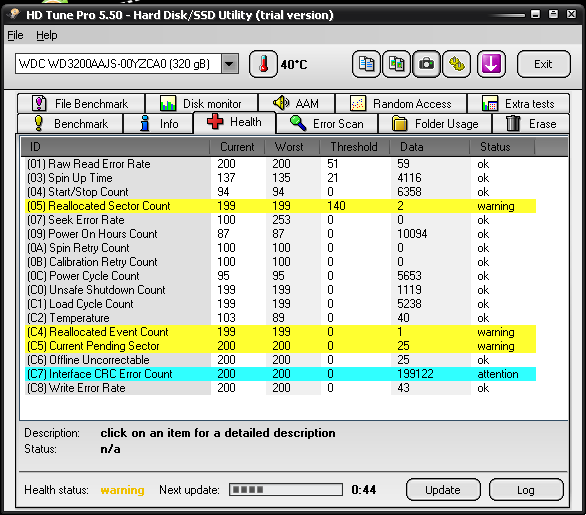Screen dimensions: 586x515
Task: Select the Write Error Rate row
Action: pos(280,388)
